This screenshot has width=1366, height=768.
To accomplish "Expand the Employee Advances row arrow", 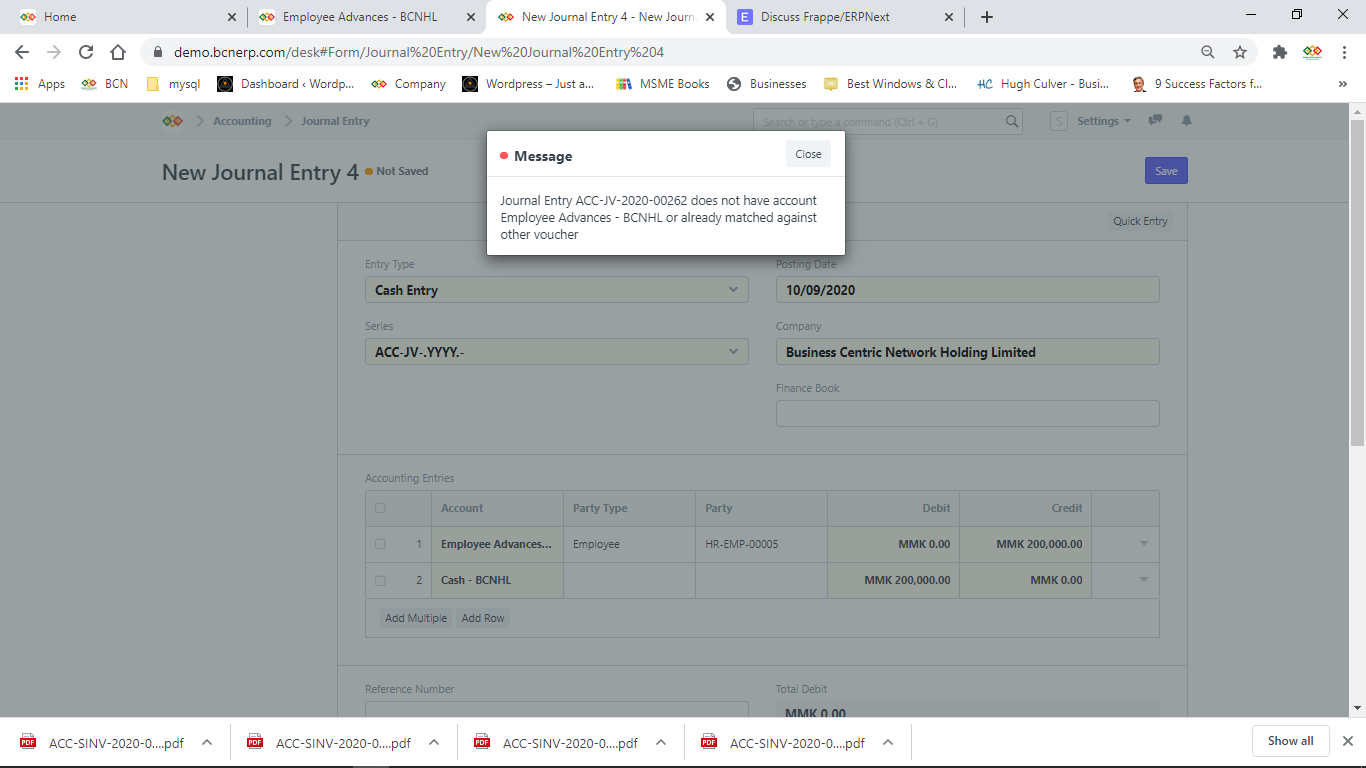I will (x=1144, y=544).
